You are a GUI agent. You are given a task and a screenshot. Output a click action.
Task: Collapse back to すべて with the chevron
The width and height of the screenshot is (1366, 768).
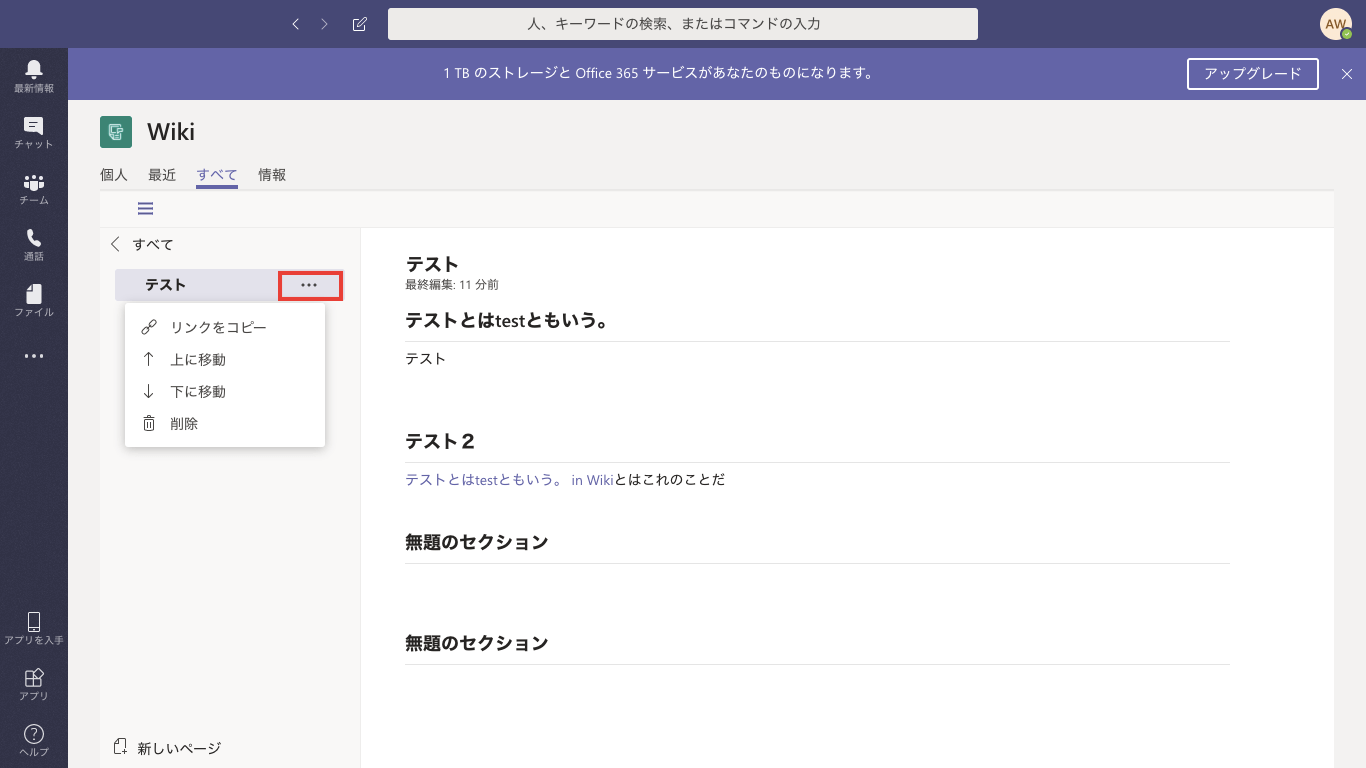point(116,244)
